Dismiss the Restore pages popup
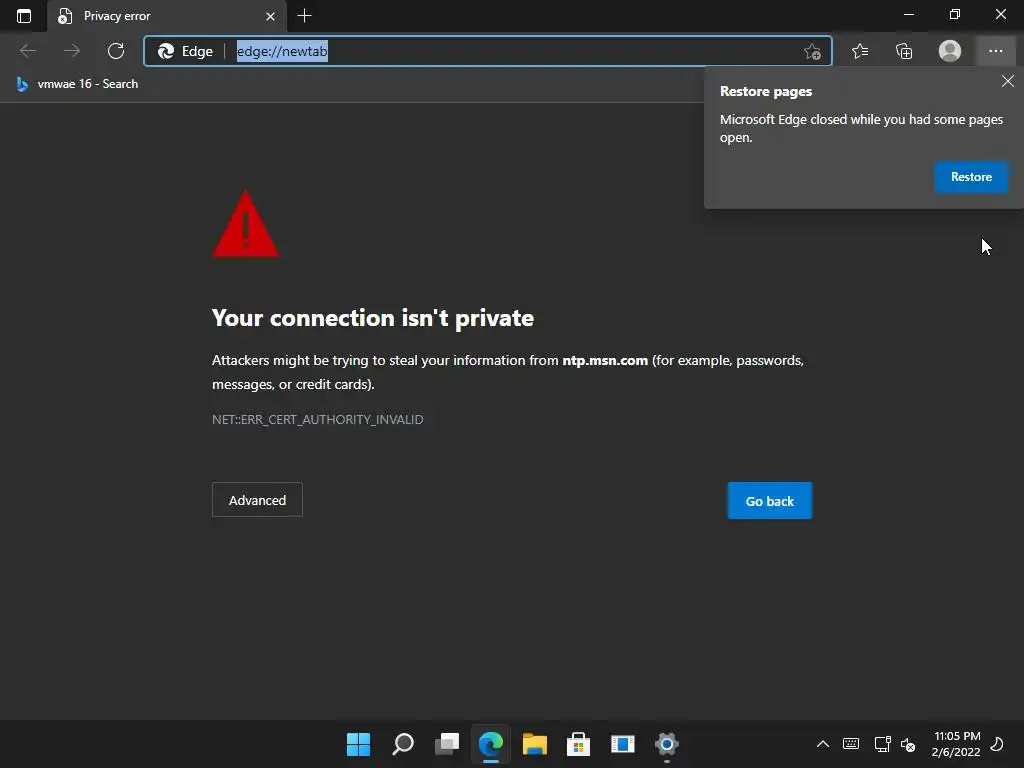This screenshot has height=768, width=1024. pyautogui.click(x=1008, y=81)
